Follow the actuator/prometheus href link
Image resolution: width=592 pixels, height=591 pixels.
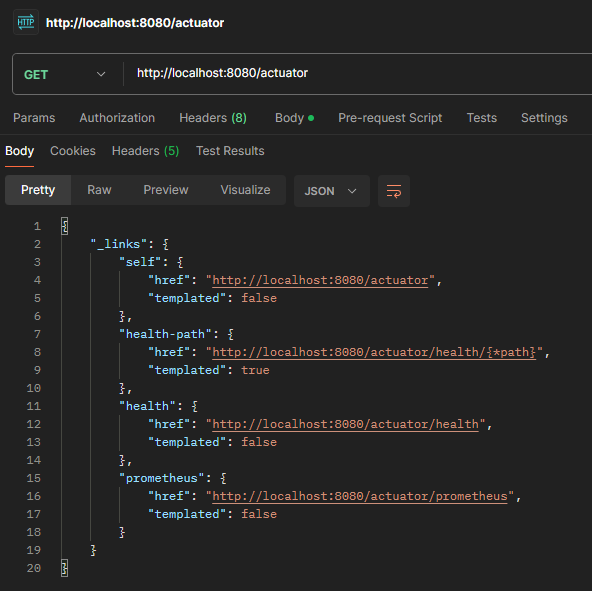pyautogui.click(x=360, y=496)
